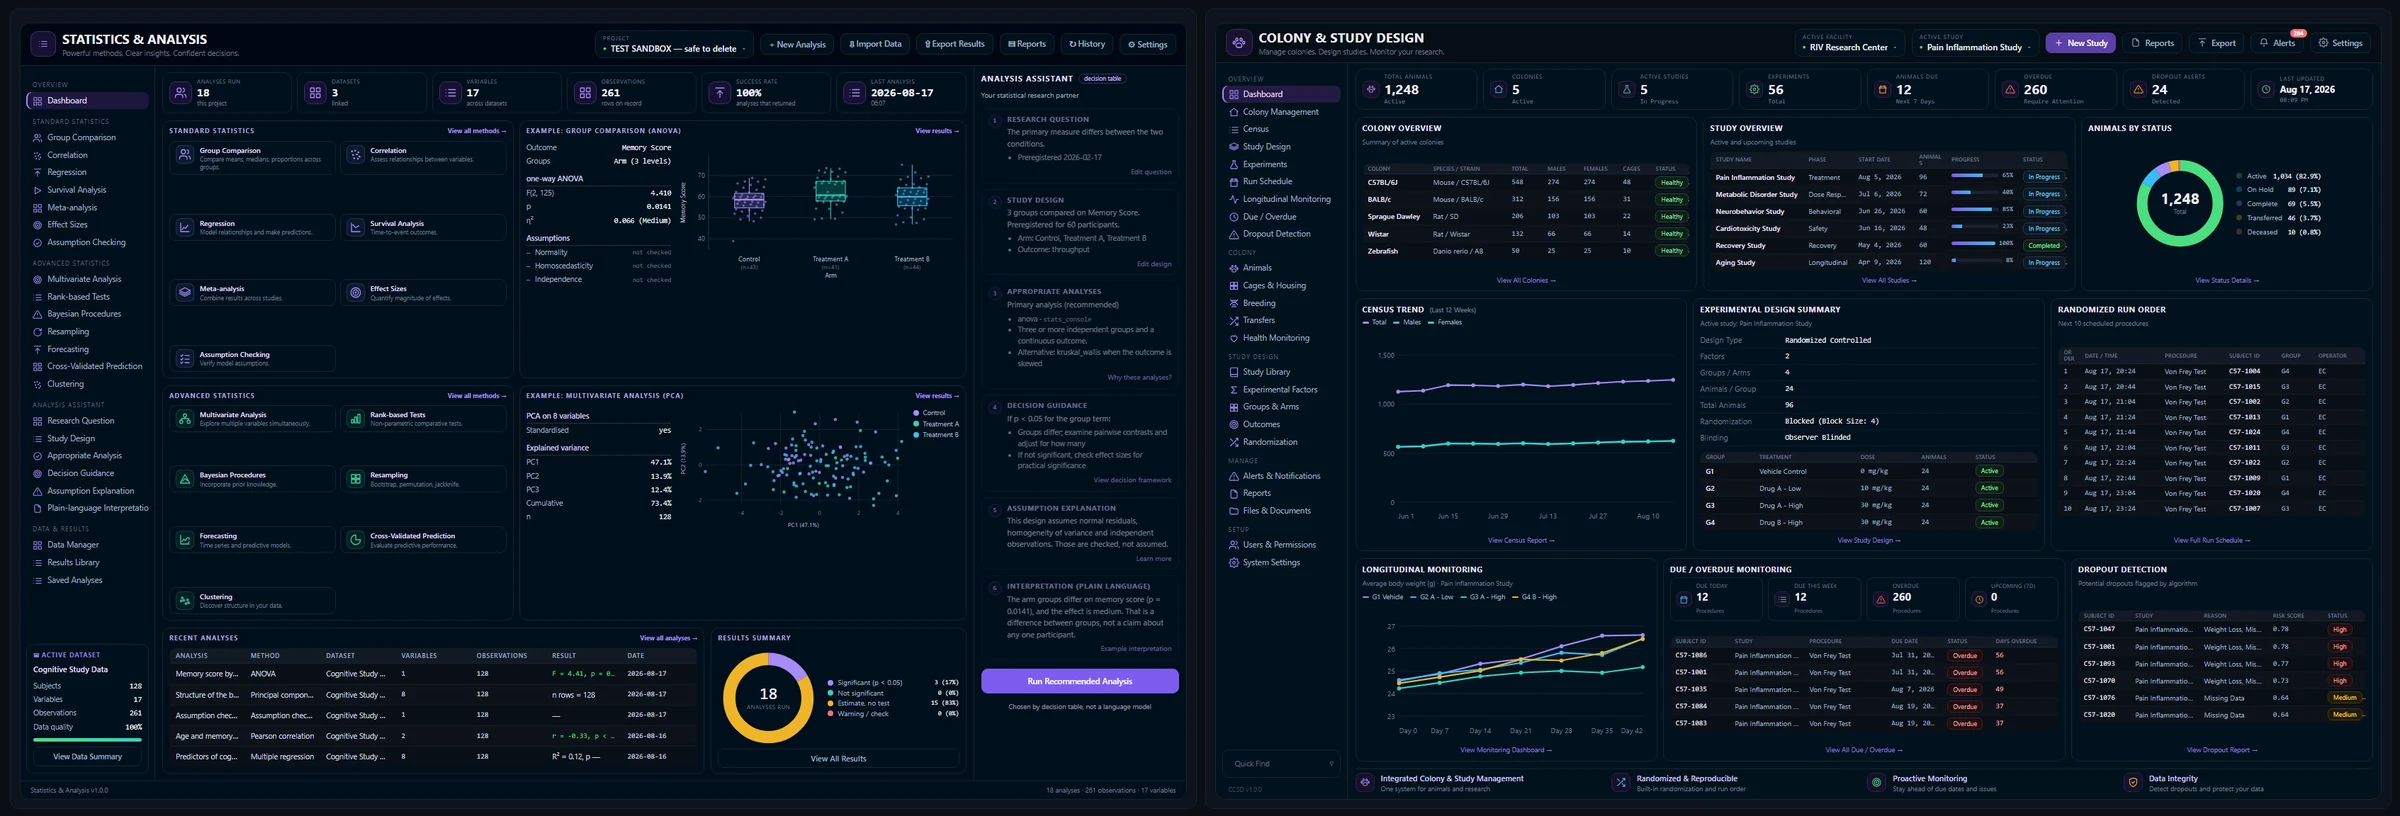Image resolution: width=2400 pixels, height=816 pixels.
Task: Open Resampling in the Statistics sidebar
Action: [67, 332]
